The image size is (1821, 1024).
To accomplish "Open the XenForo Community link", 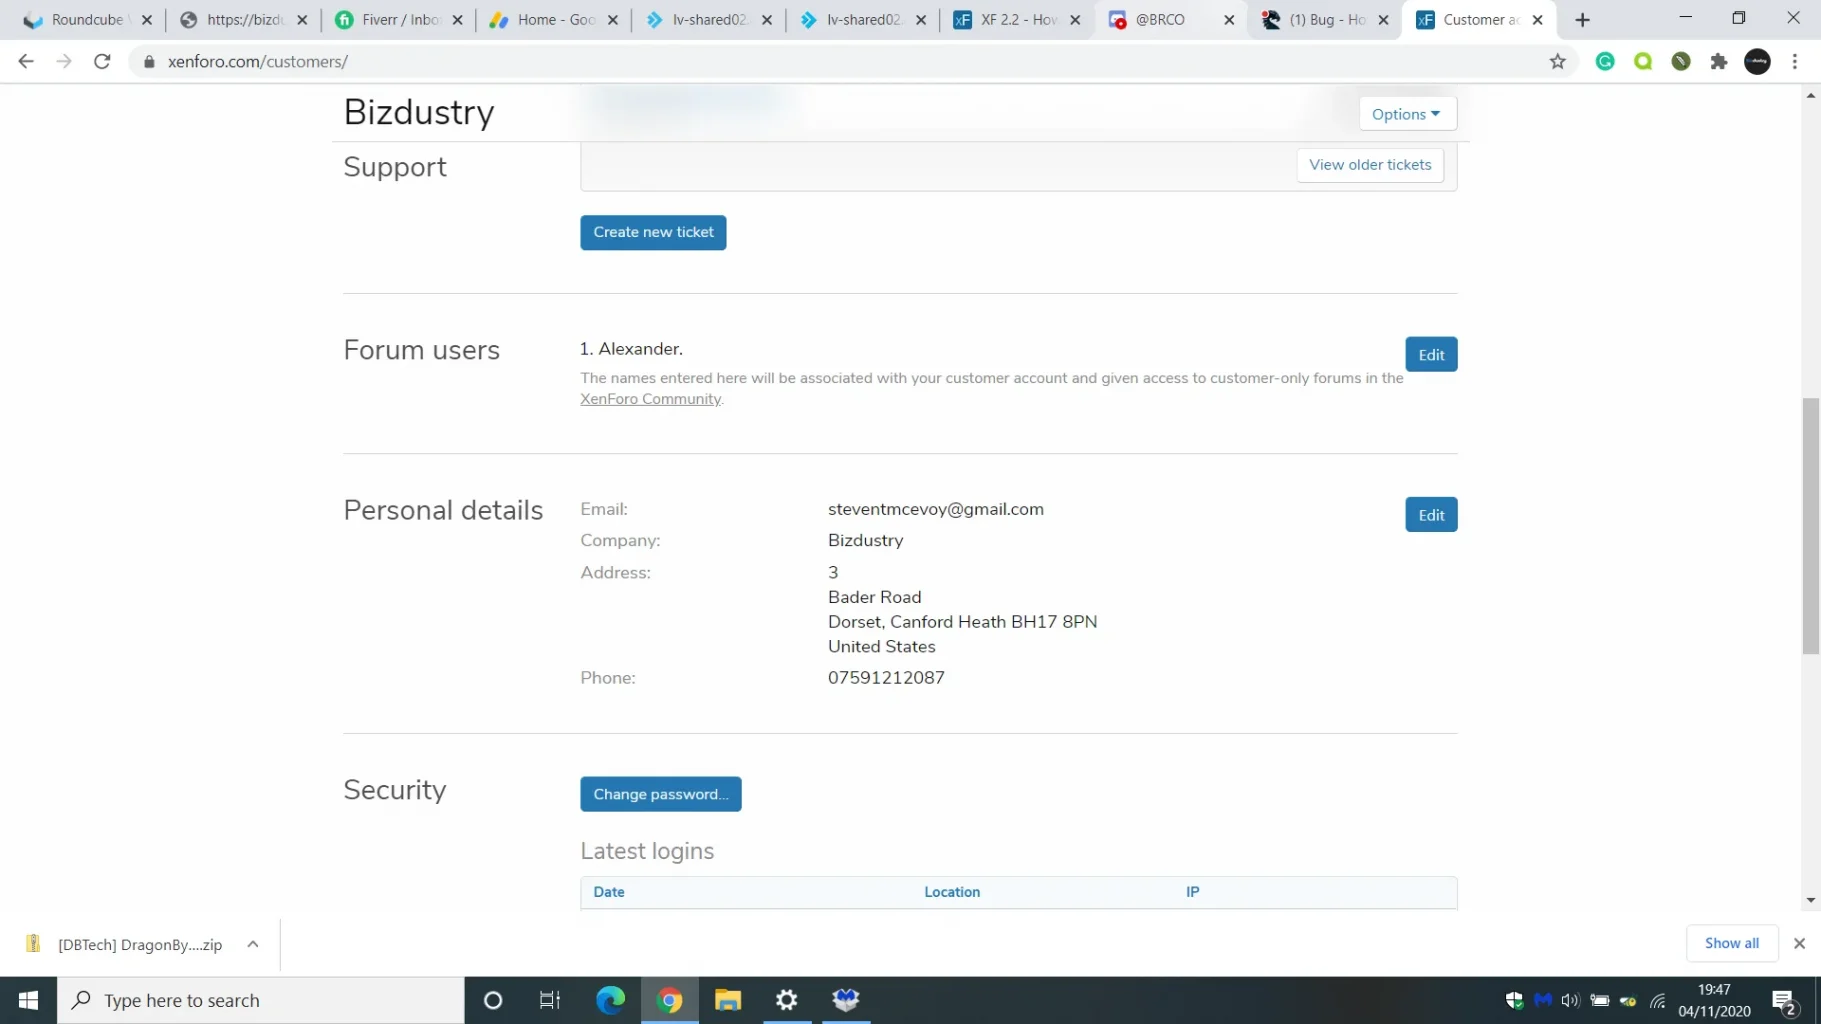I will click(x=650, y=399).
